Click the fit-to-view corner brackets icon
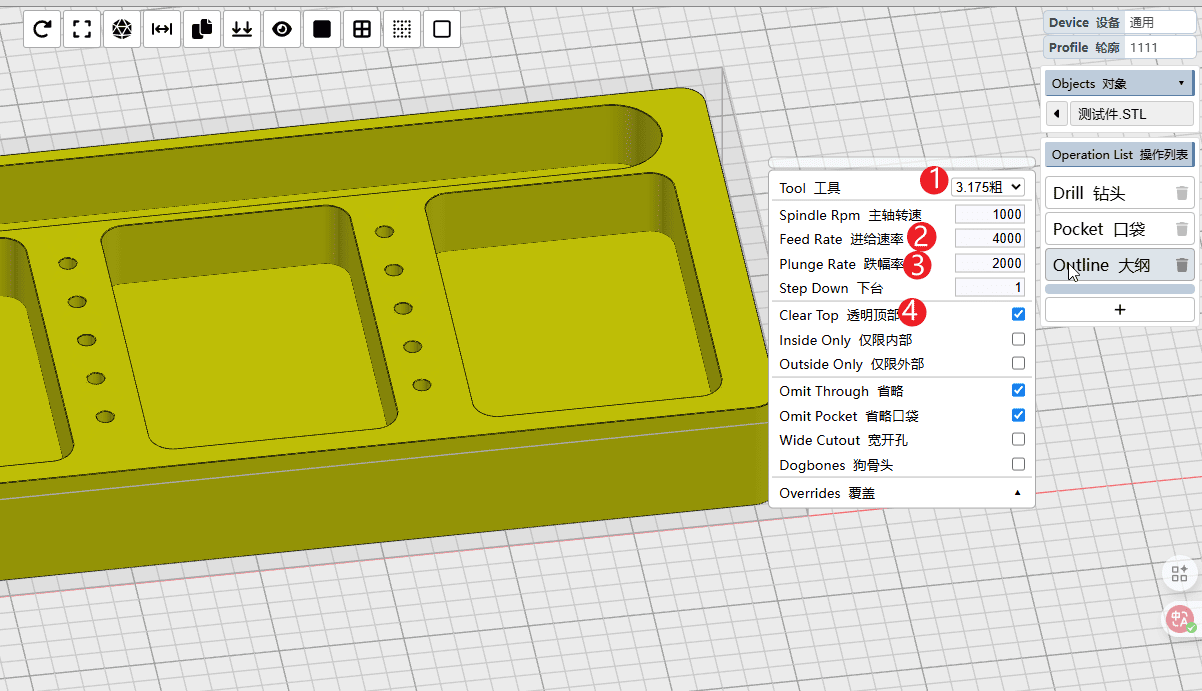Viewport: 1202px width, 691px height. point(82,30)
